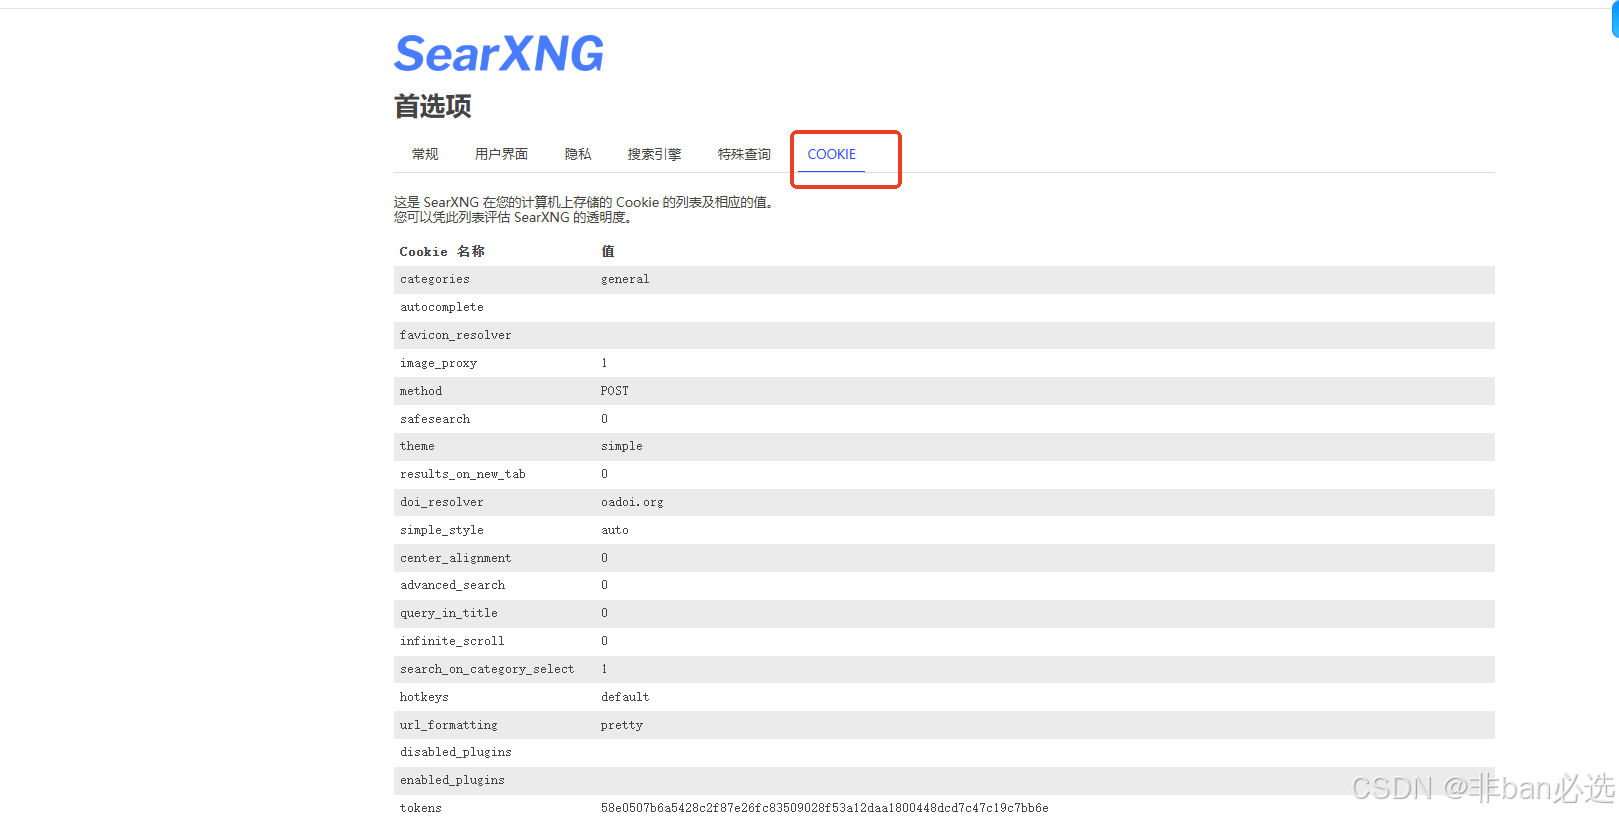Screen dimensions: 1619x816
Task: Click the 'method' cookie name
Action: [421, 391]
